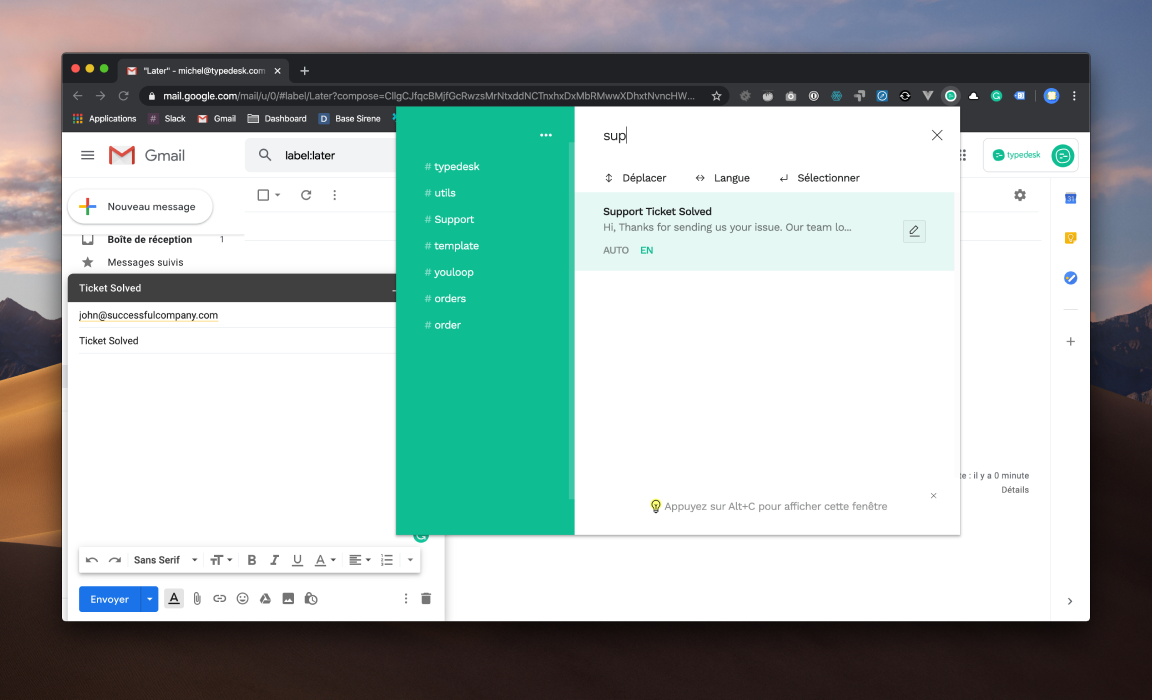Open the text alignment dropdown
This screenshot has width=1152, height=700.
pyautogui.click(x=359, y=560)
